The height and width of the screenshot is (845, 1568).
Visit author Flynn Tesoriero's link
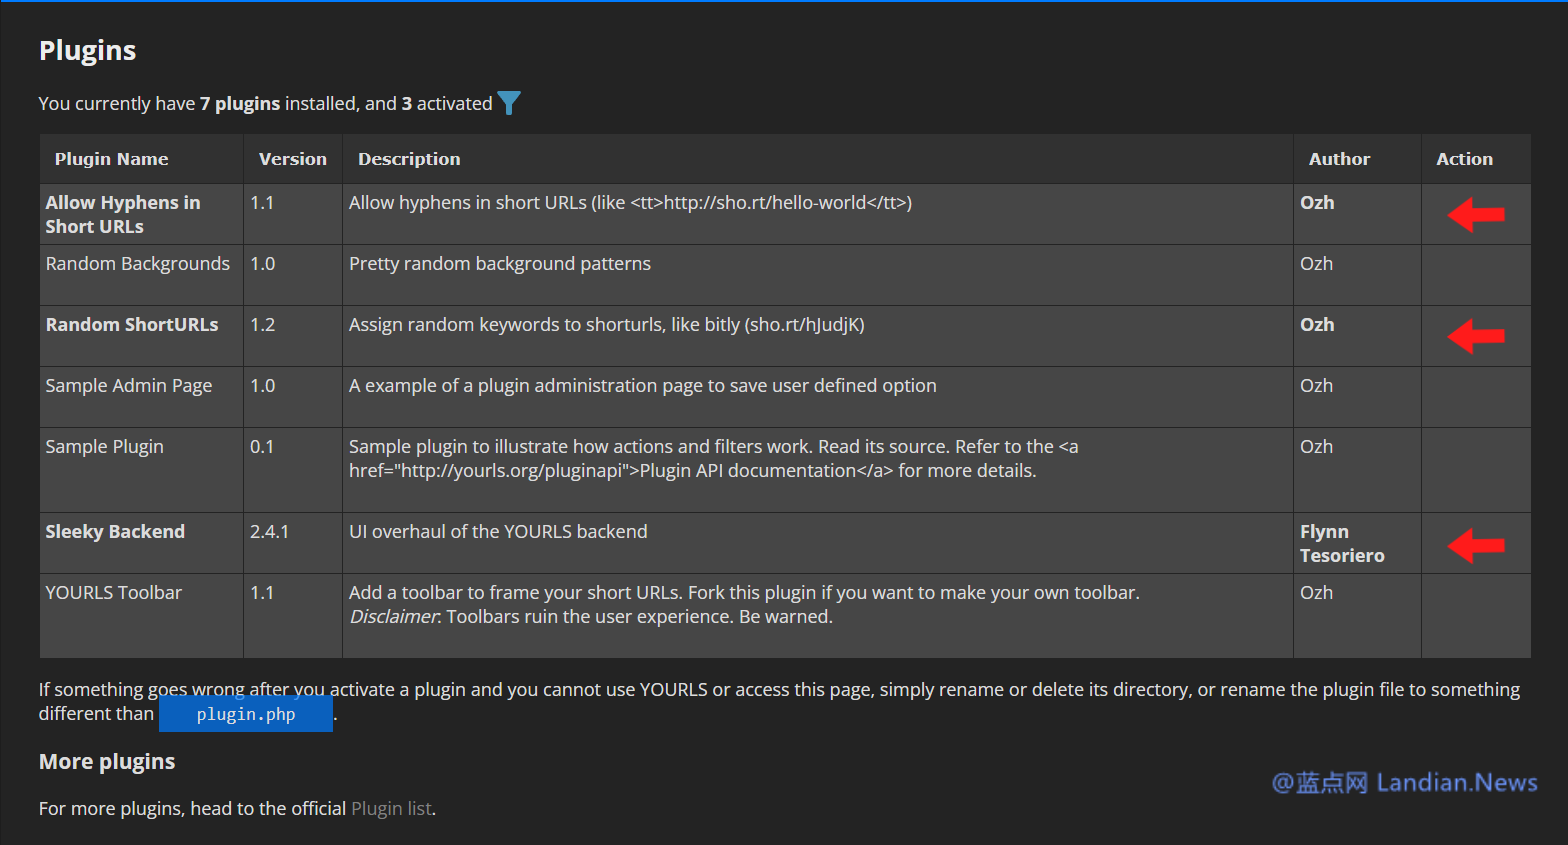[x=1341, y=543]
